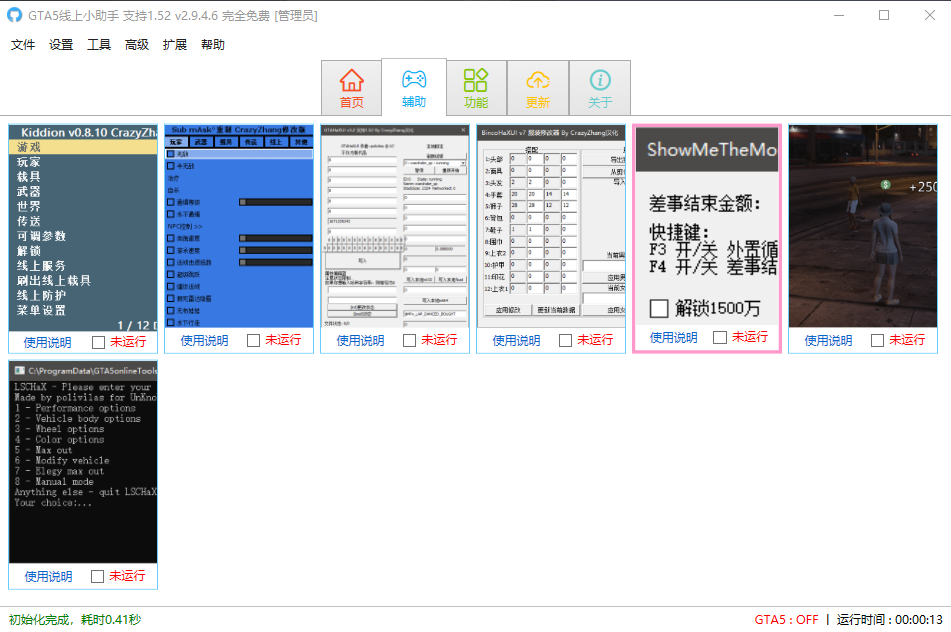
Task: Open the 功能 features grid icon
Action: coord(475,87)
